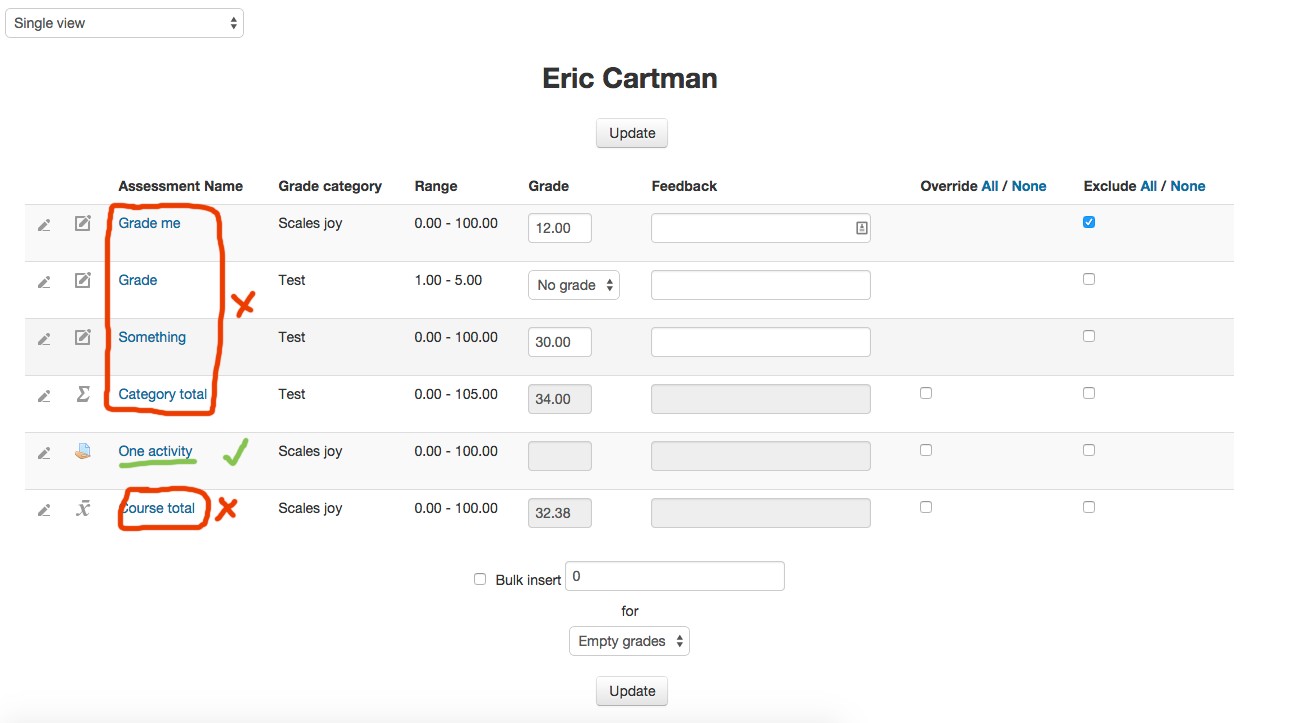Screen dimensions: 1300x723
Task: Click the pencil icon for Category total
Action: click(x=44, y=396)
